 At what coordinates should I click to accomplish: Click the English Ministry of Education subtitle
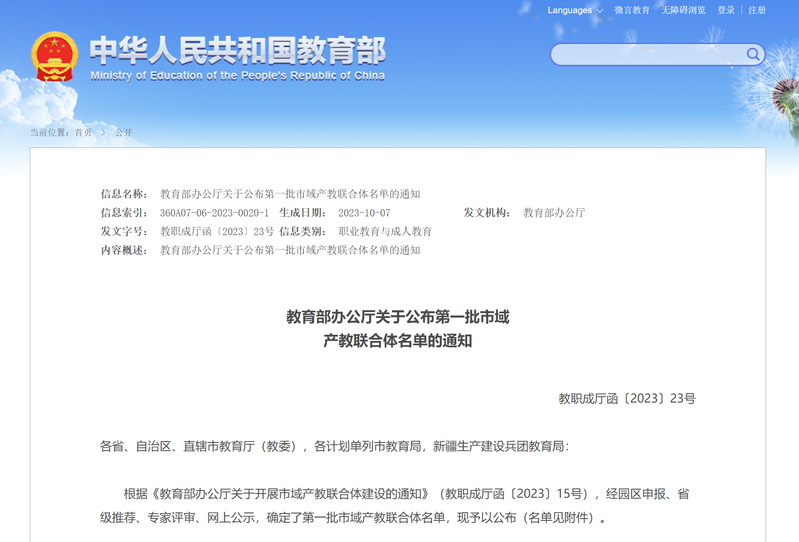coord(237,75)
